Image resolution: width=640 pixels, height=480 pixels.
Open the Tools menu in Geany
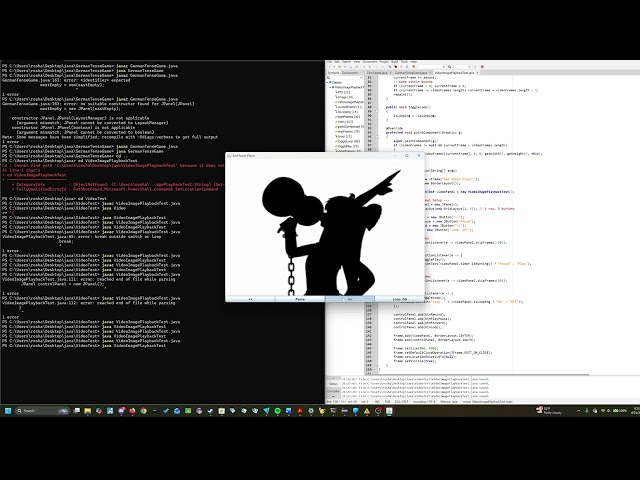pyautogui.click(x=404, y=62)
